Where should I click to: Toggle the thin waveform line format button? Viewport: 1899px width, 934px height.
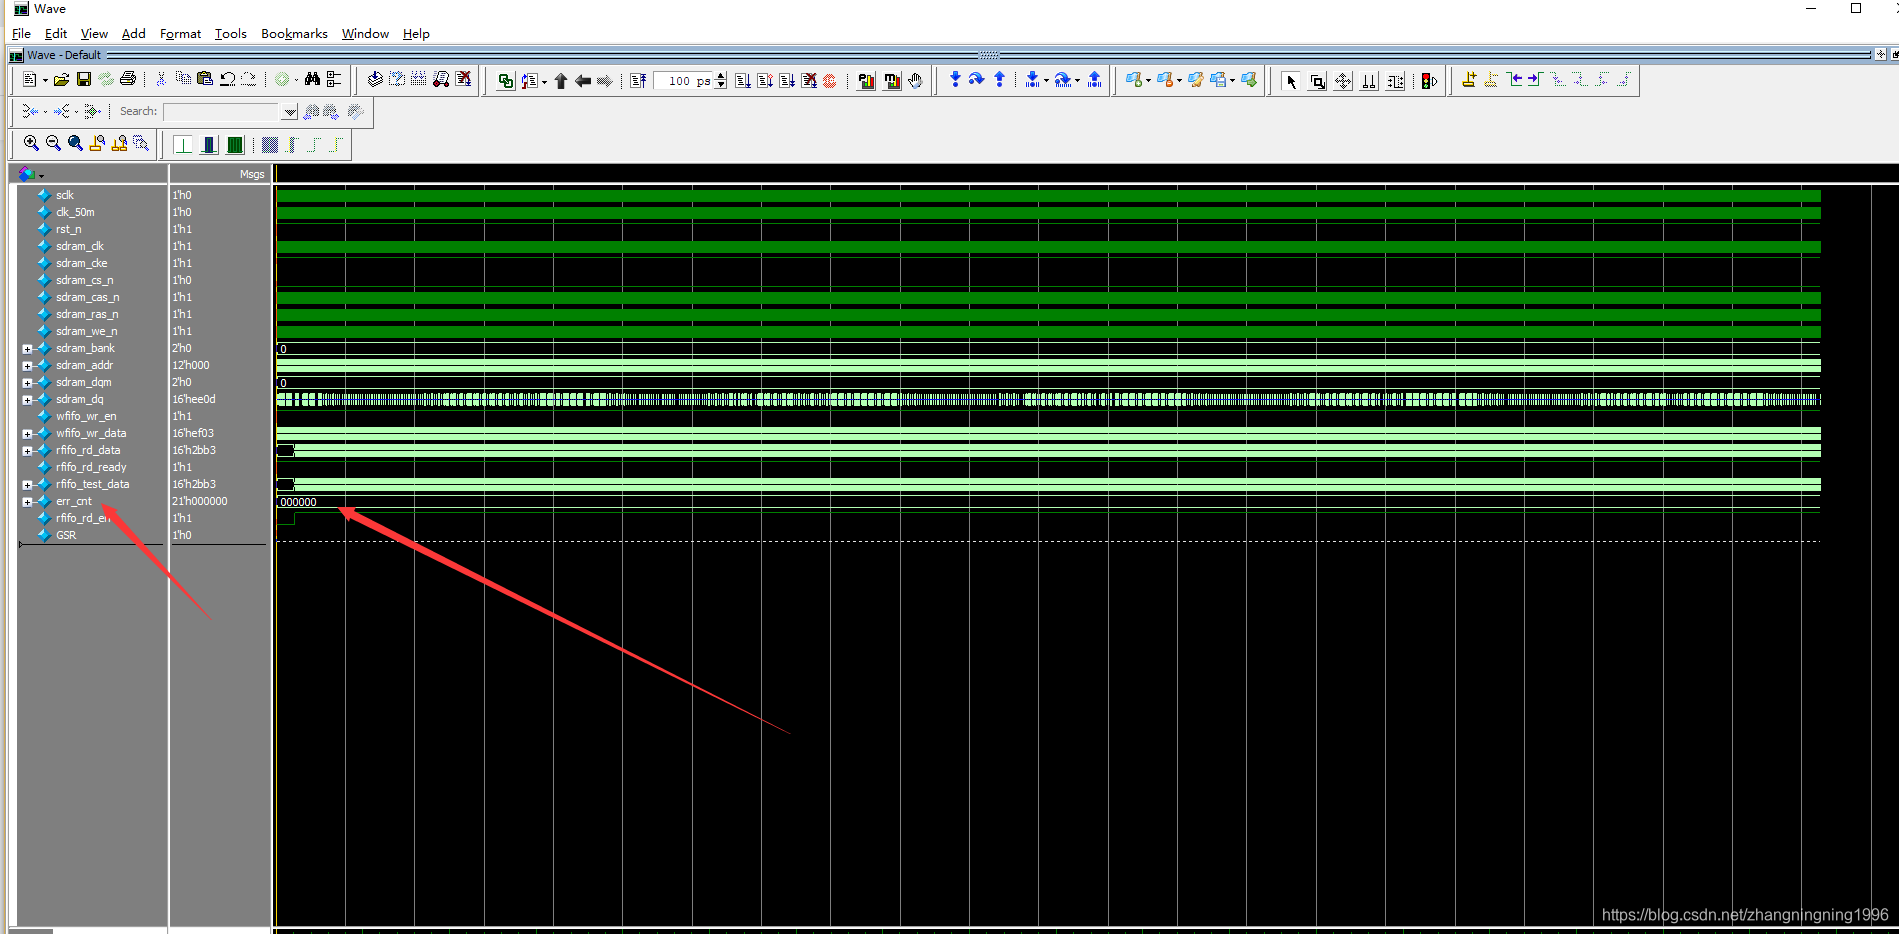tap(183, 145)
